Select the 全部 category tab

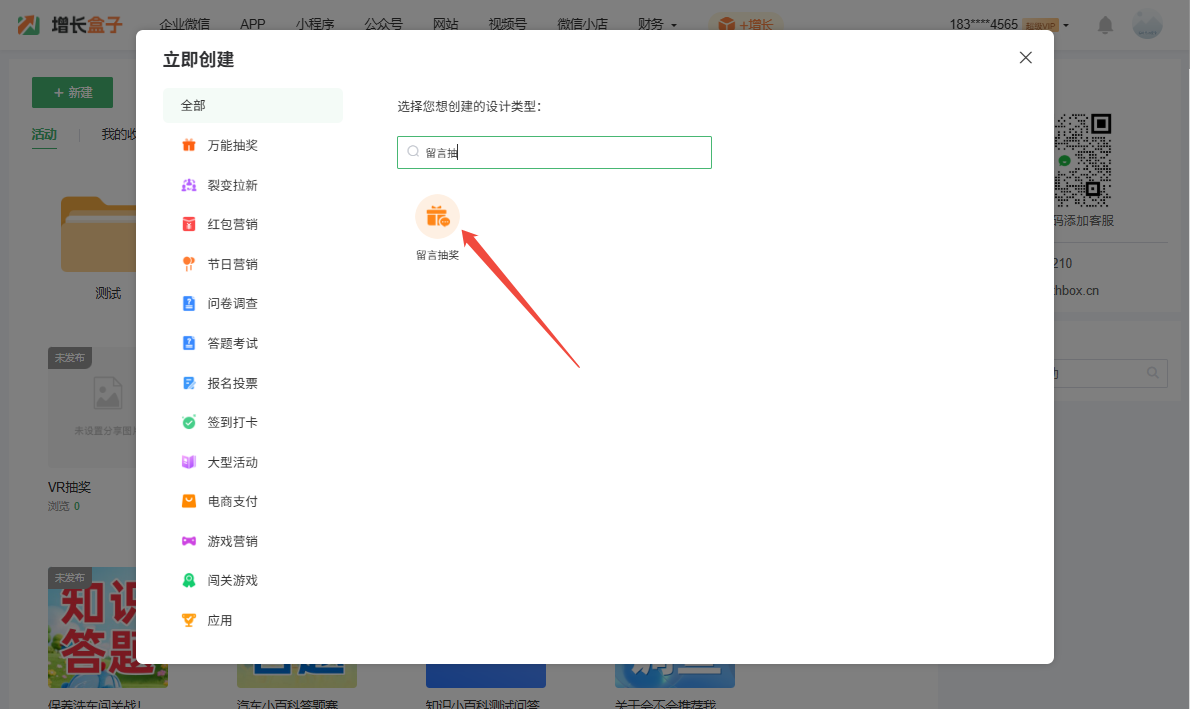coord(252,105)
